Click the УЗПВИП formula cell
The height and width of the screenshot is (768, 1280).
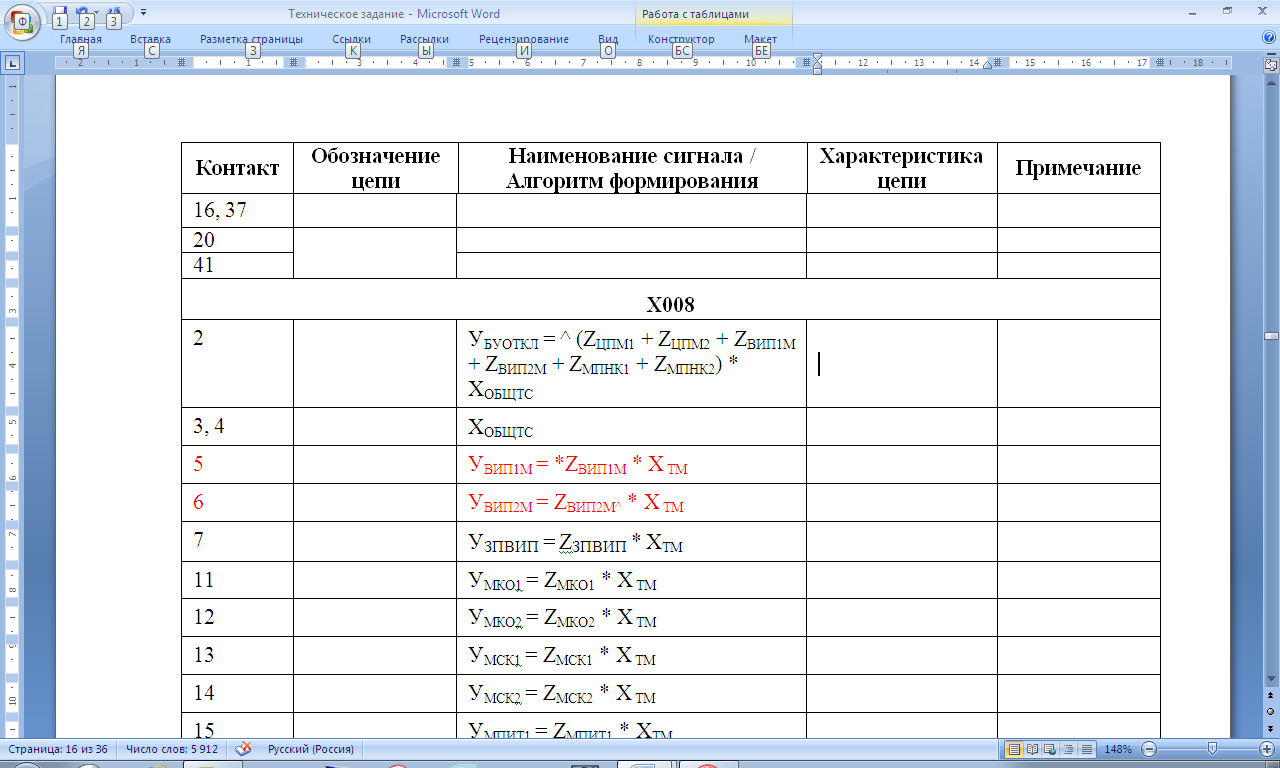[x=632, y=542]
